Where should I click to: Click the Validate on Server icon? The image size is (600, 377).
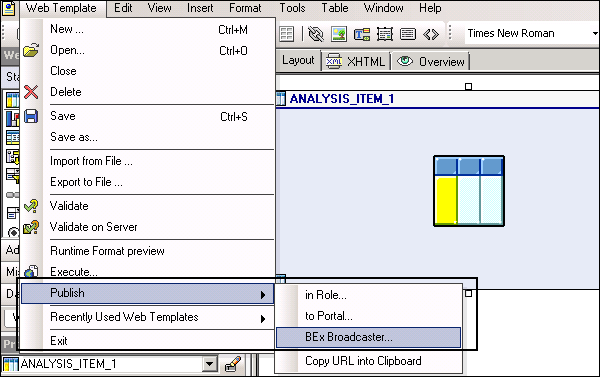pos(31,227)
